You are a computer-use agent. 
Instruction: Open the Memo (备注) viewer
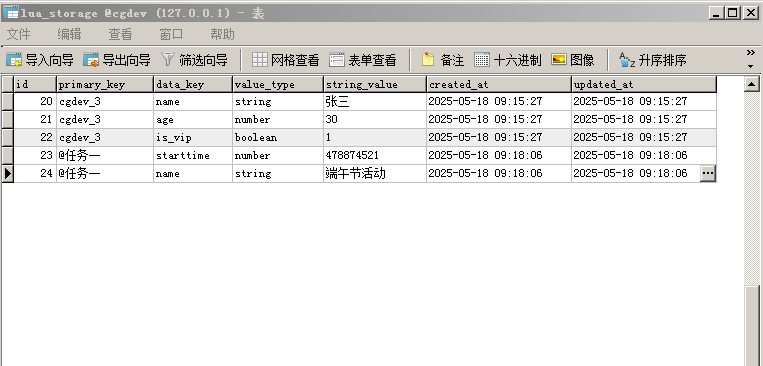442,60
